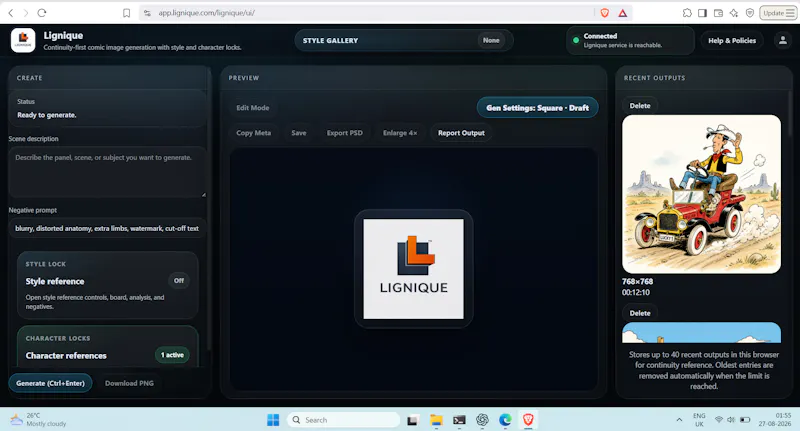Delete the second recent output entry
Screen dimensions: 800x431
[x=640, y=313]
